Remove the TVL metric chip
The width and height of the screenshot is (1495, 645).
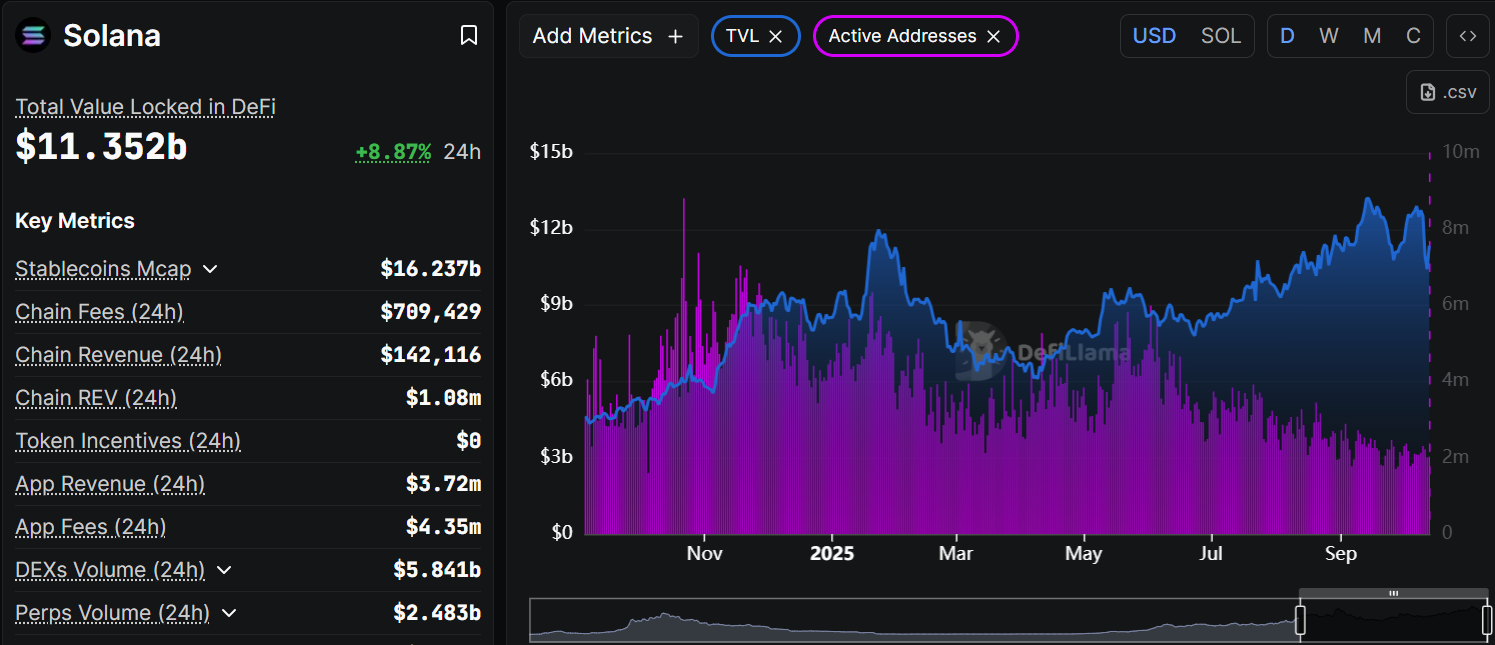coord(775,36)
